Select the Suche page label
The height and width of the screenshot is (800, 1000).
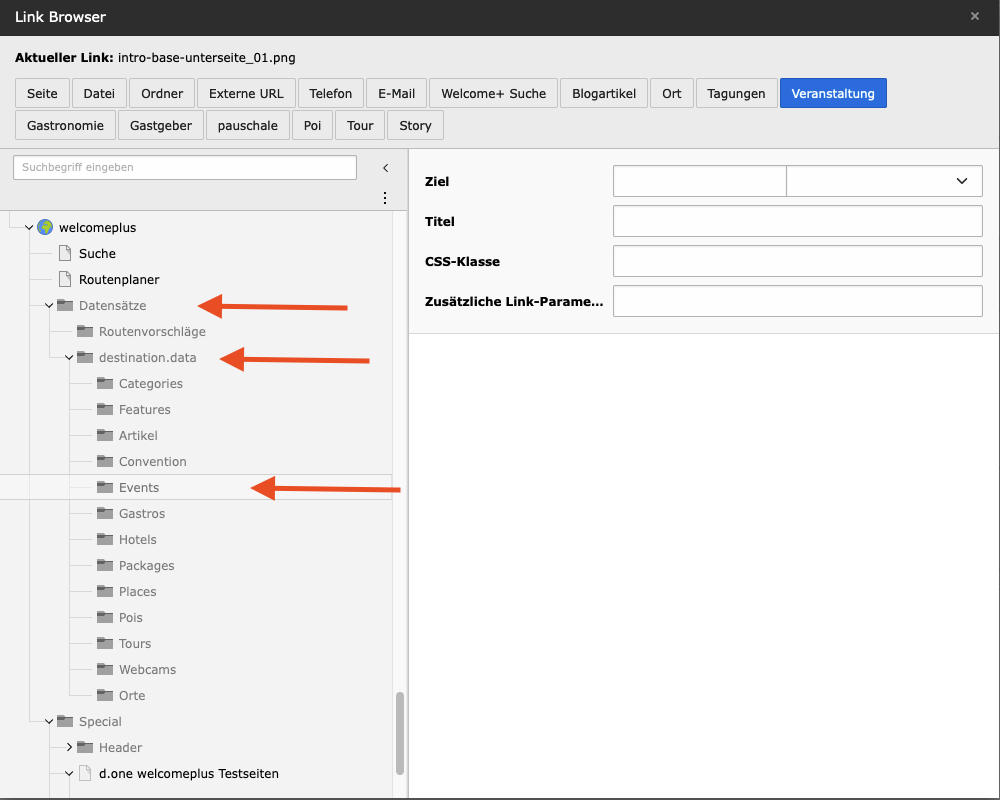point(97,253)
